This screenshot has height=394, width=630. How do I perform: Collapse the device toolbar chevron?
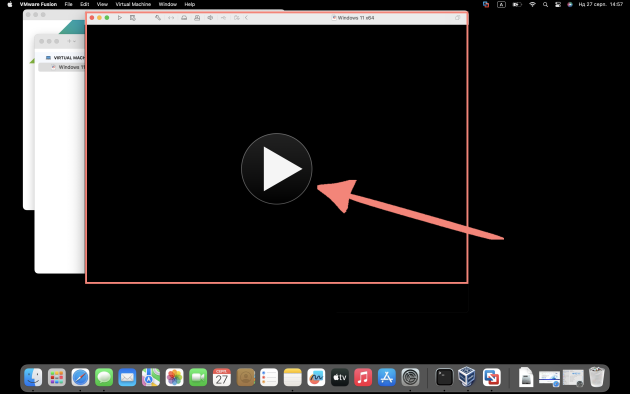click(x=246, y=18)
